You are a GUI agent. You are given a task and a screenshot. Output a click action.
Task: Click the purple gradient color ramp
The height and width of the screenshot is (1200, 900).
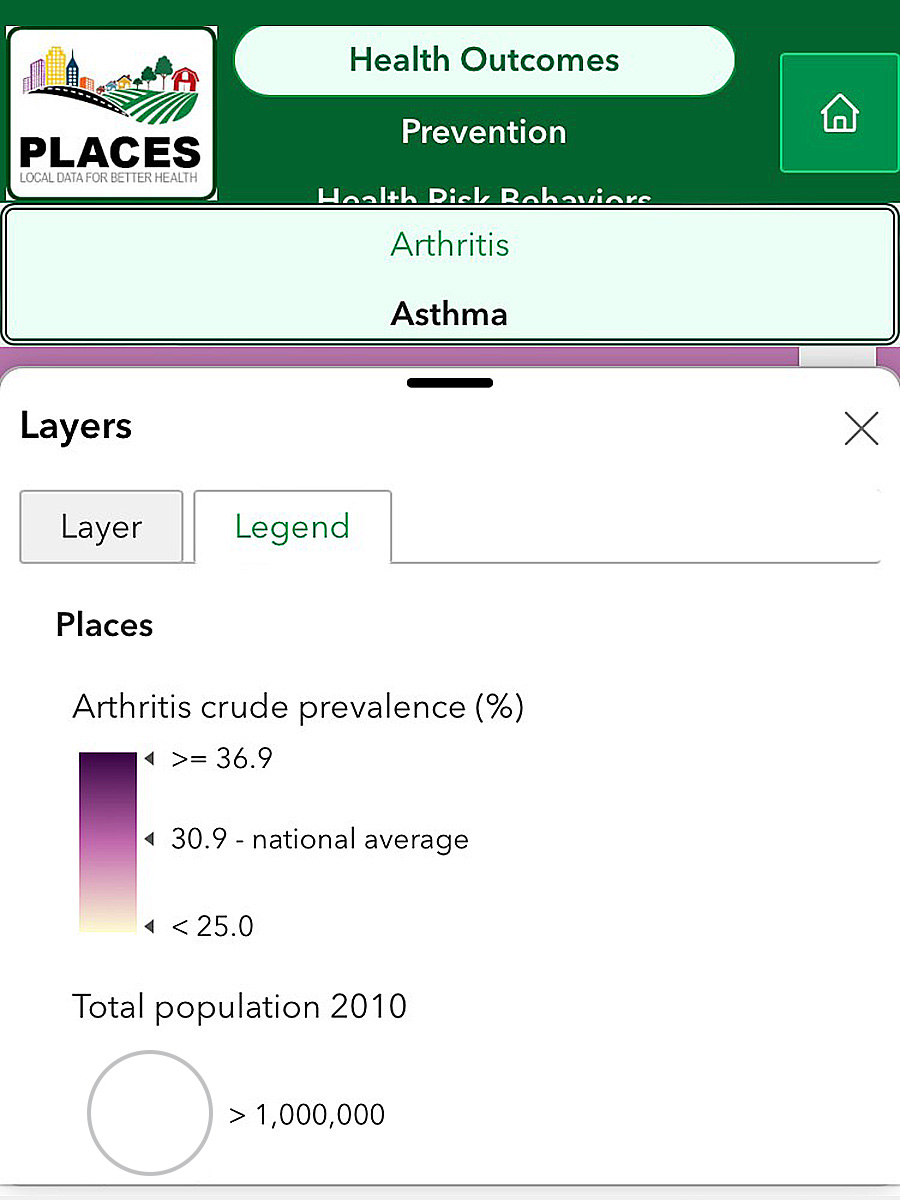coord(108,842)
